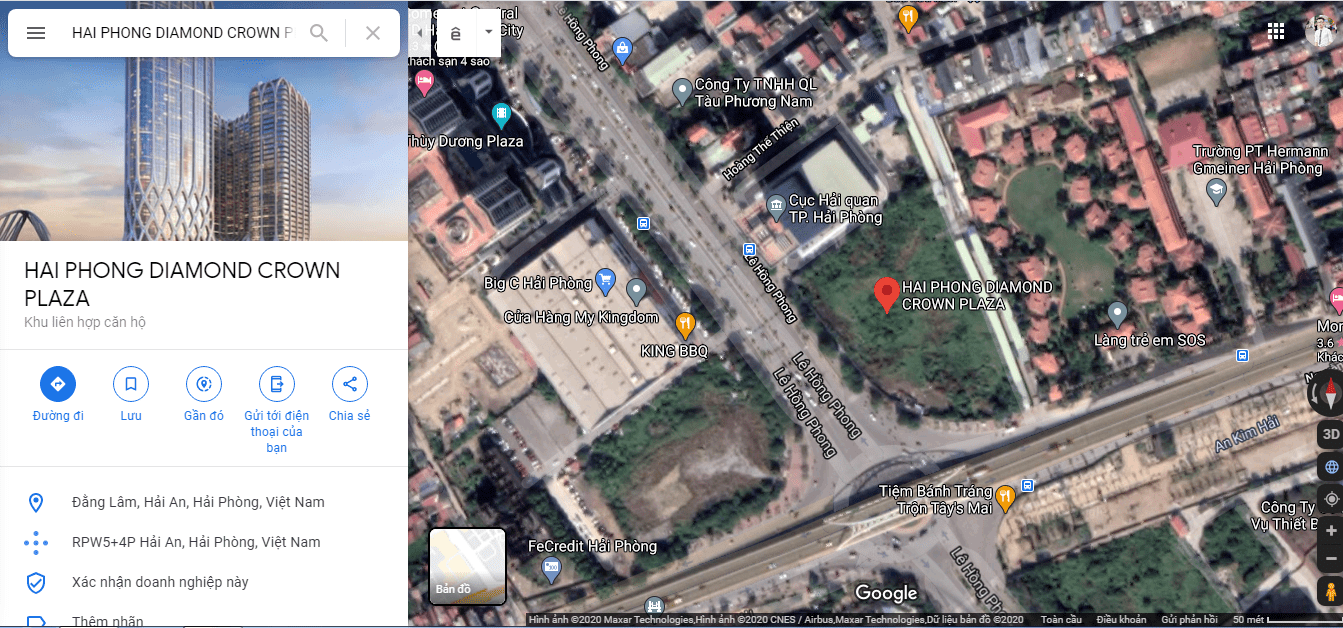Open the input tools dropdown arrow
Image resolution: width=1343 pixels, height=628 pixels.
pos(488,32)
